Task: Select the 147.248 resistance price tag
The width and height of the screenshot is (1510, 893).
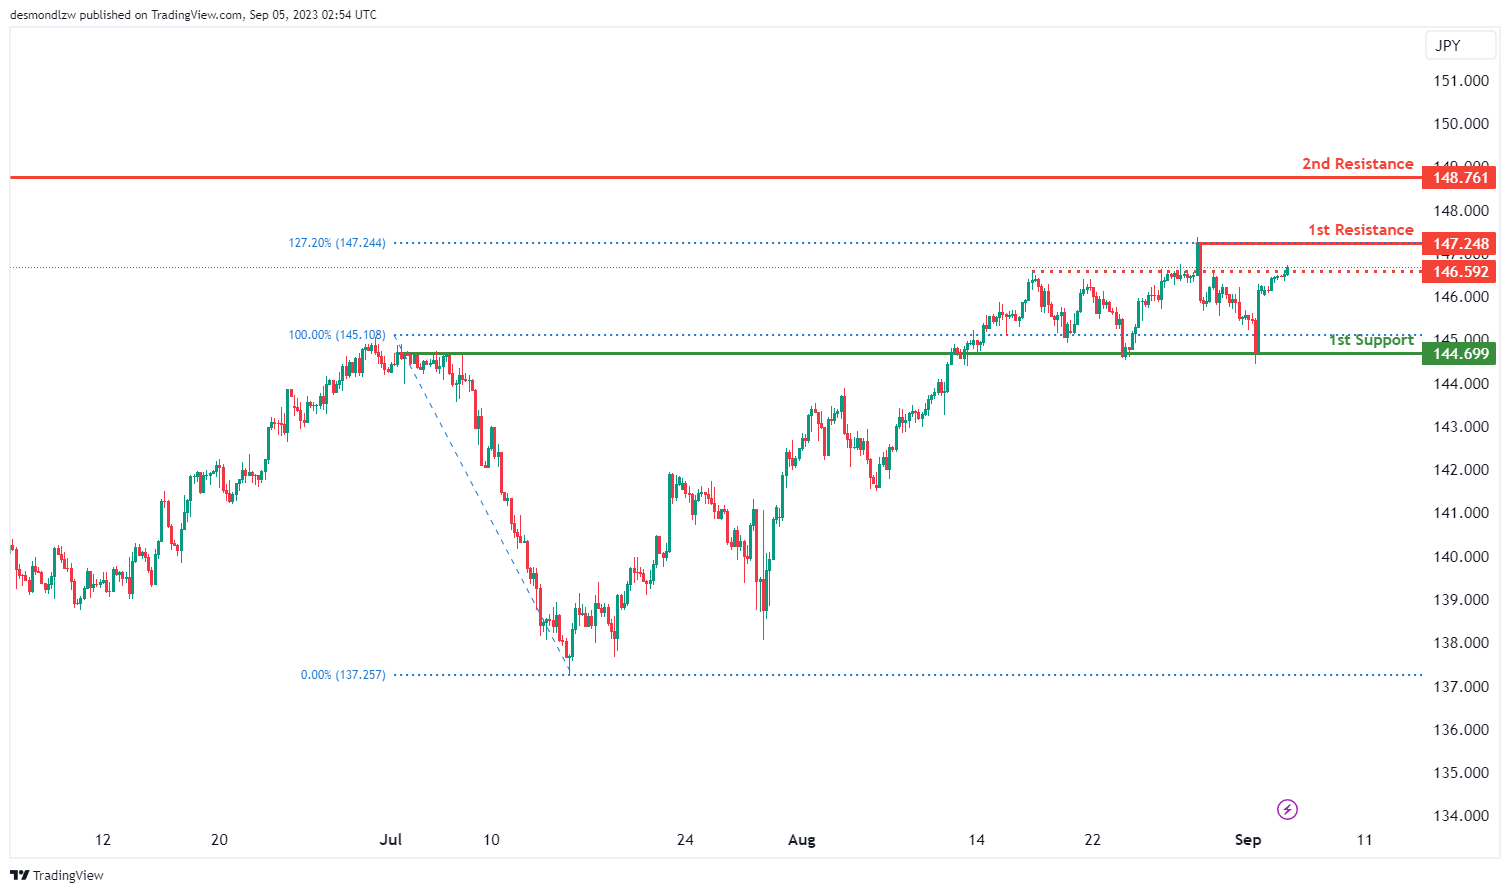Action: [1459, 244]
